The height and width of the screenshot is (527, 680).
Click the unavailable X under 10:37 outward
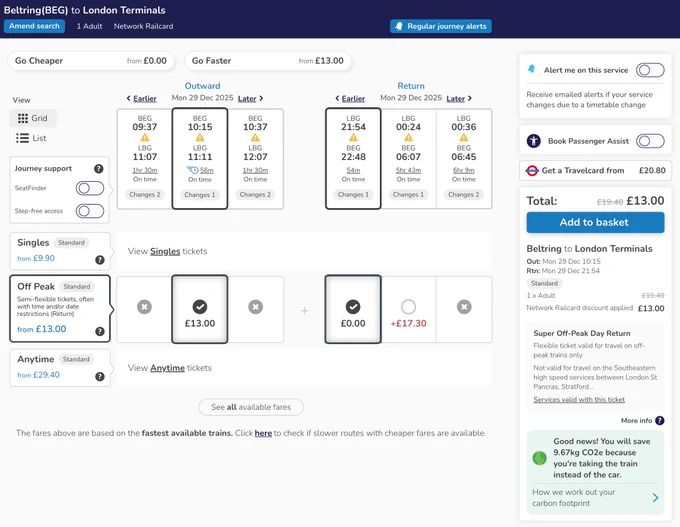point(255,307)
